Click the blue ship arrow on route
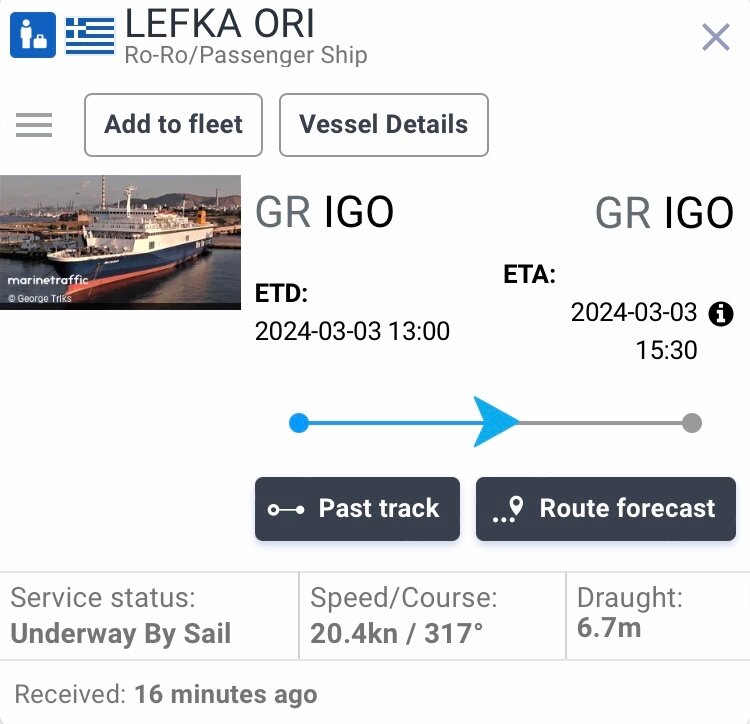750x724 pixels. (496, 421)
